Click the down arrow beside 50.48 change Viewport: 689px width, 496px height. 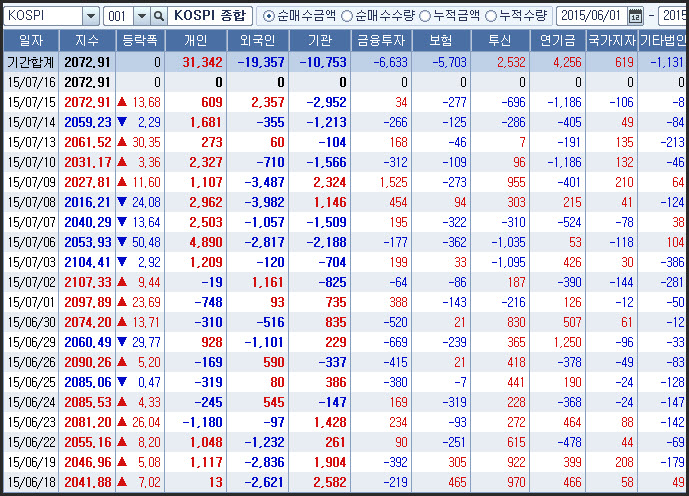(122, 242)
